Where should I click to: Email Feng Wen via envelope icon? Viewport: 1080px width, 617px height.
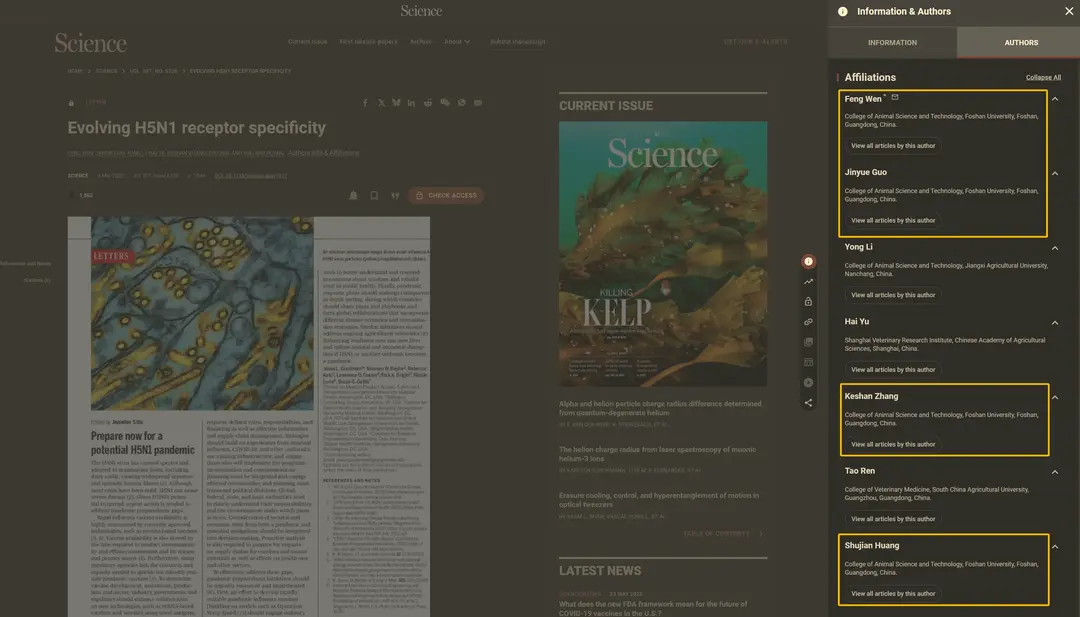tap(895, 98)
